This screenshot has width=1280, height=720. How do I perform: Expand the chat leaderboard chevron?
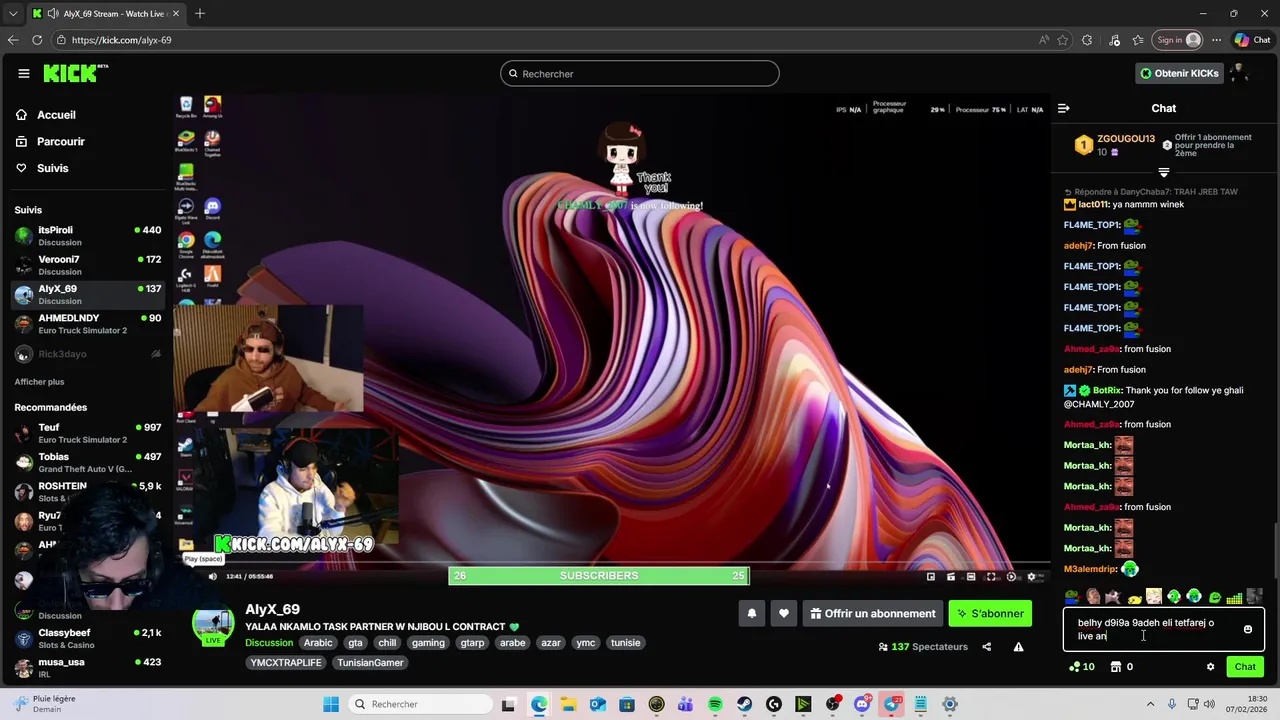tap(1163, 173)
